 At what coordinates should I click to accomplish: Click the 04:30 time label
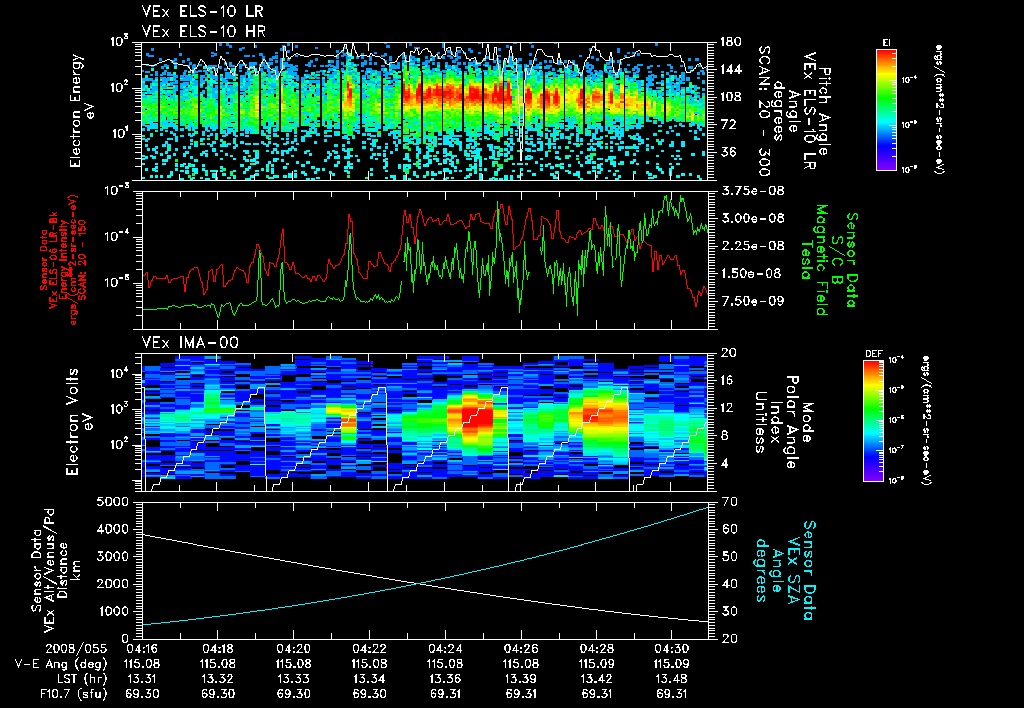673,649
